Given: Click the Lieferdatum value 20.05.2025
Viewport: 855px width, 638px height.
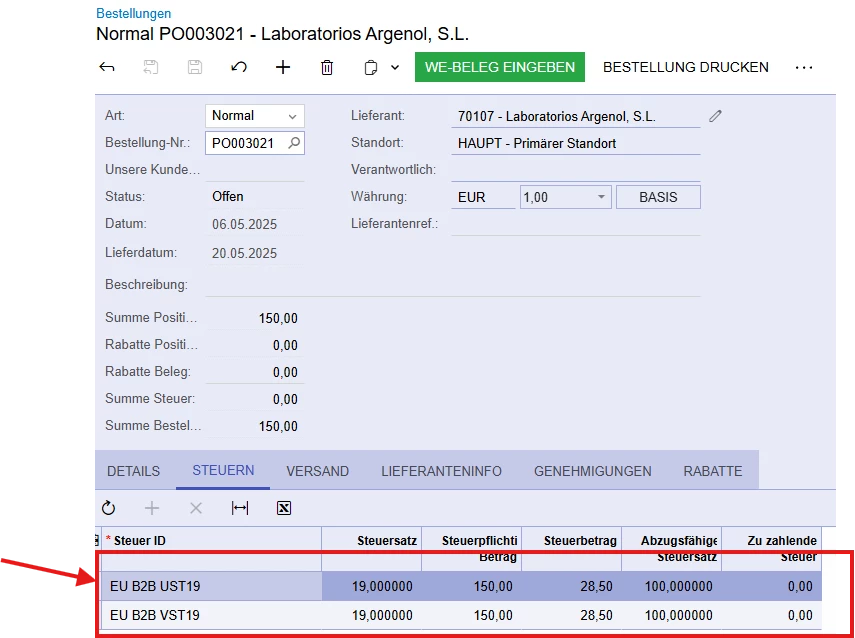Looking at the screenshot, I should click(x=244, y=253).
